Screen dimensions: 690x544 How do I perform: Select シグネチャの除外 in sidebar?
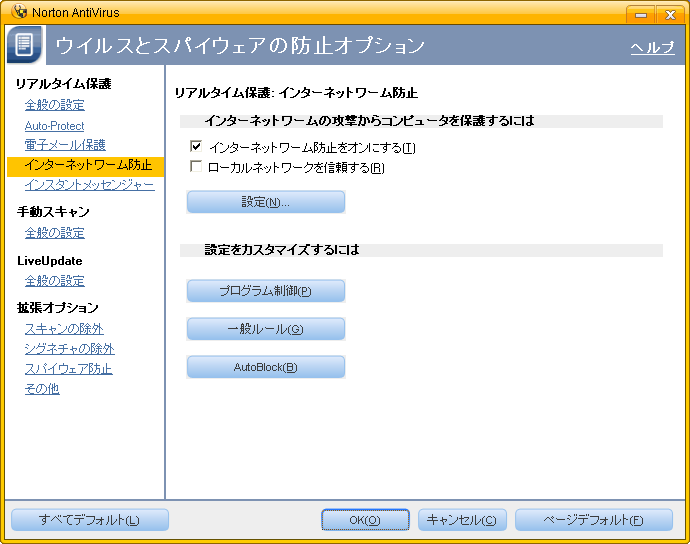coord(69,349)
